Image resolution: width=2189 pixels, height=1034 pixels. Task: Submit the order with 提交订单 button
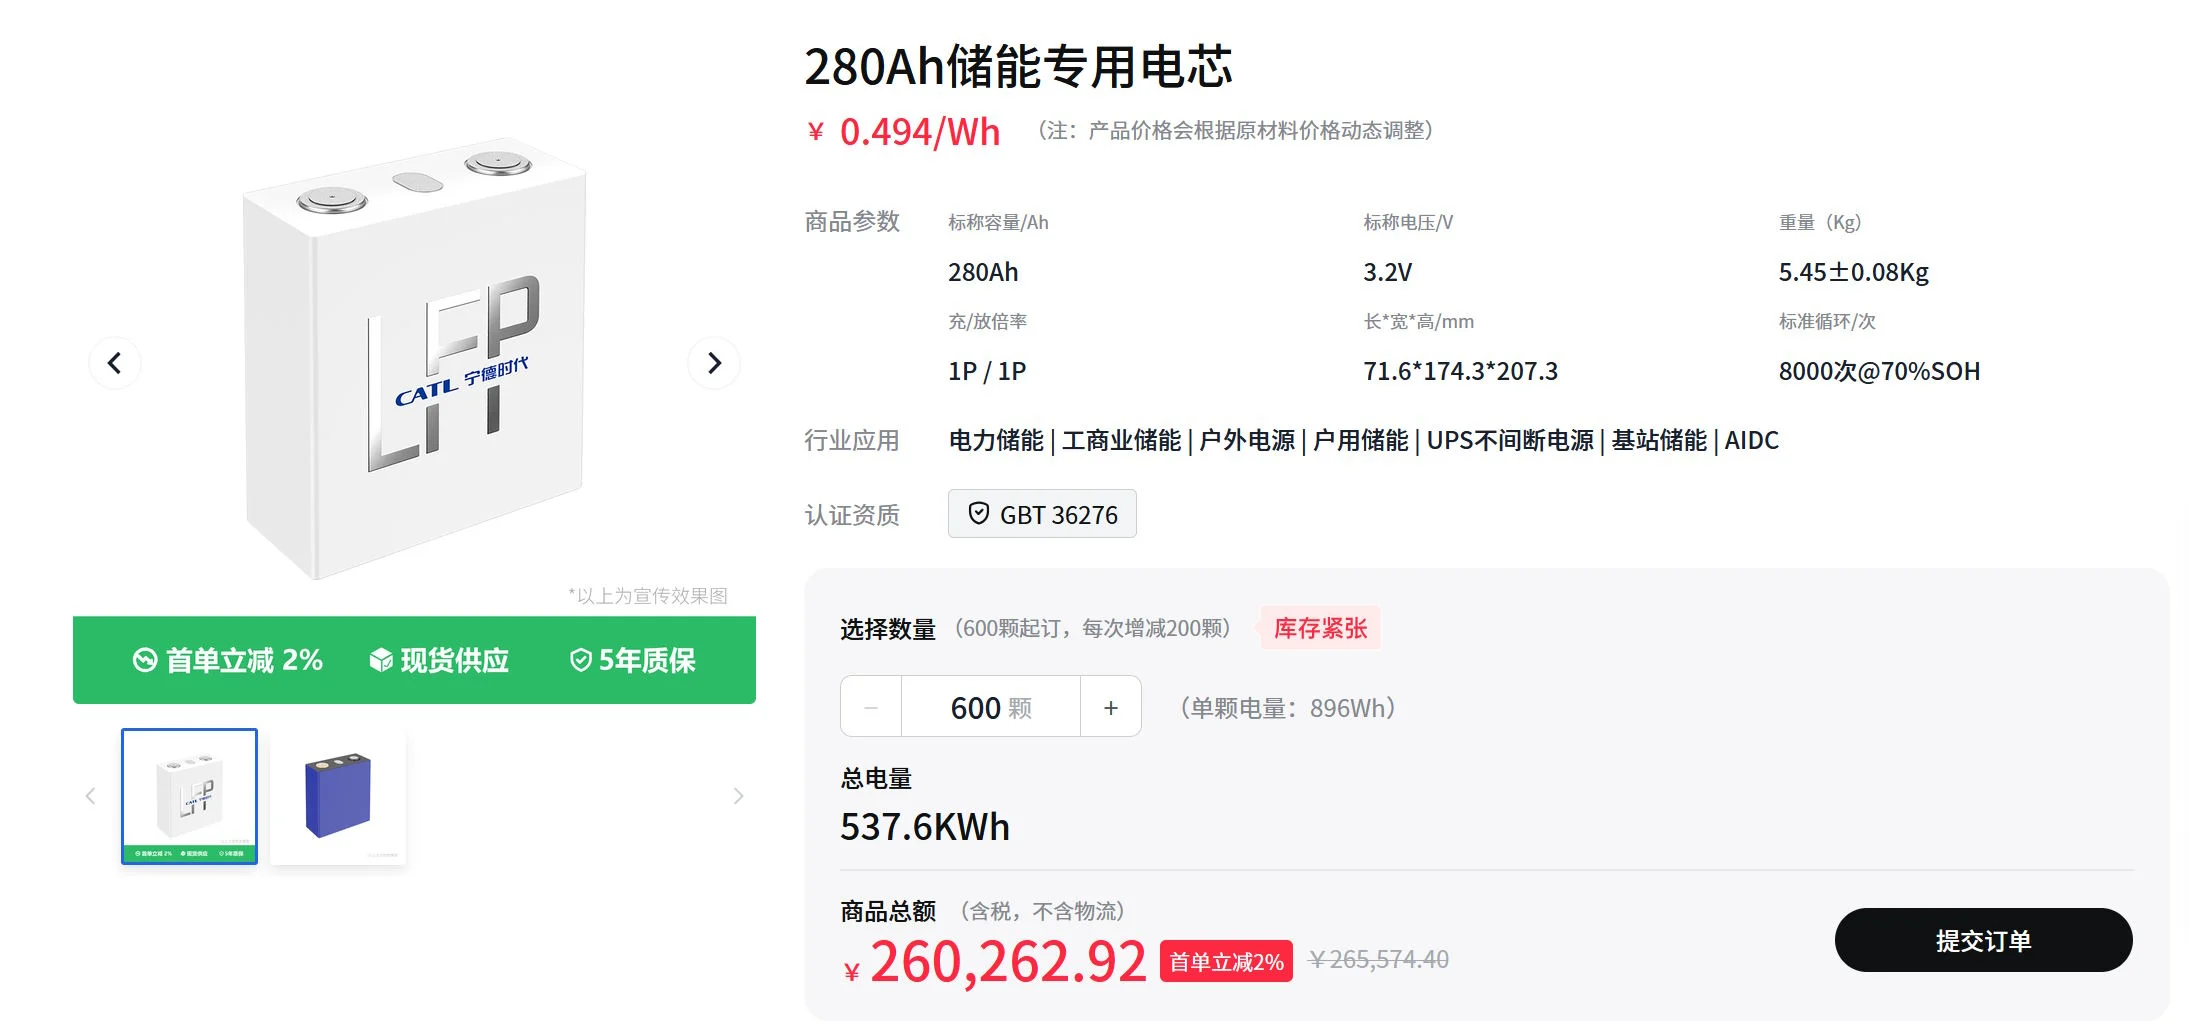(x=1983, y=940)
